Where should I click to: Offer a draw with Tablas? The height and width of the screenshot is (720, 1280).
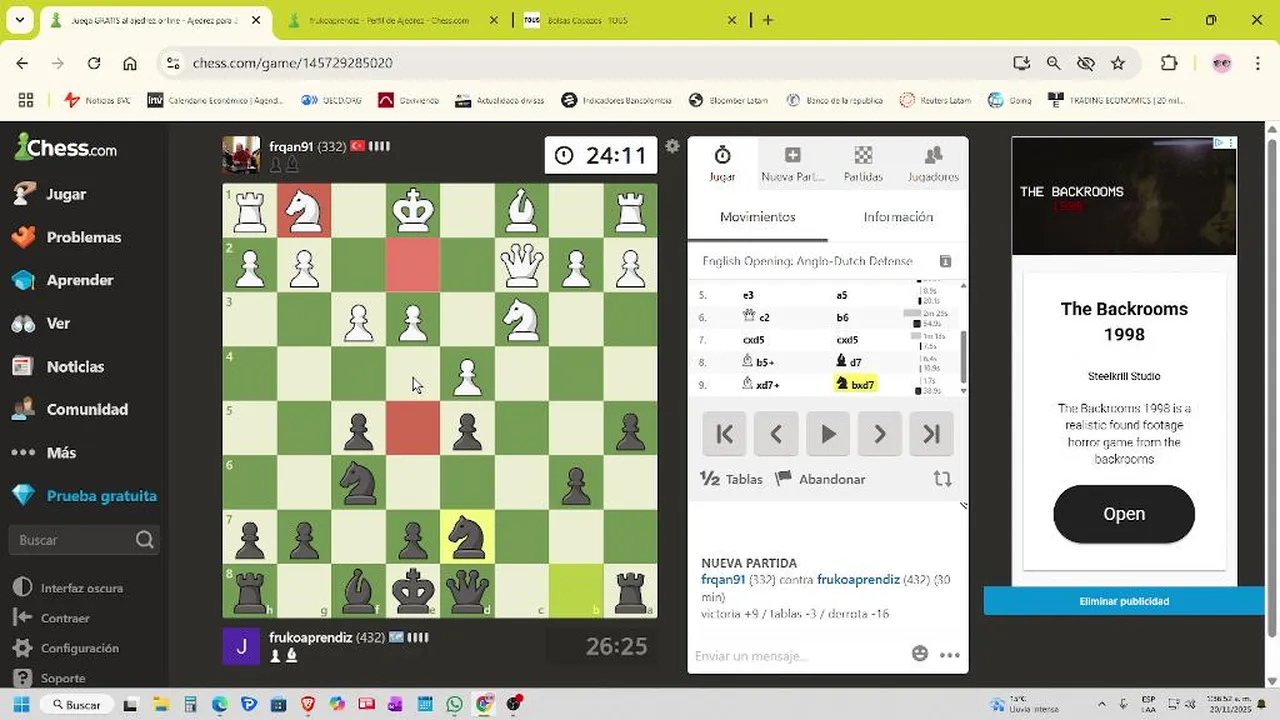coord(731,479)
